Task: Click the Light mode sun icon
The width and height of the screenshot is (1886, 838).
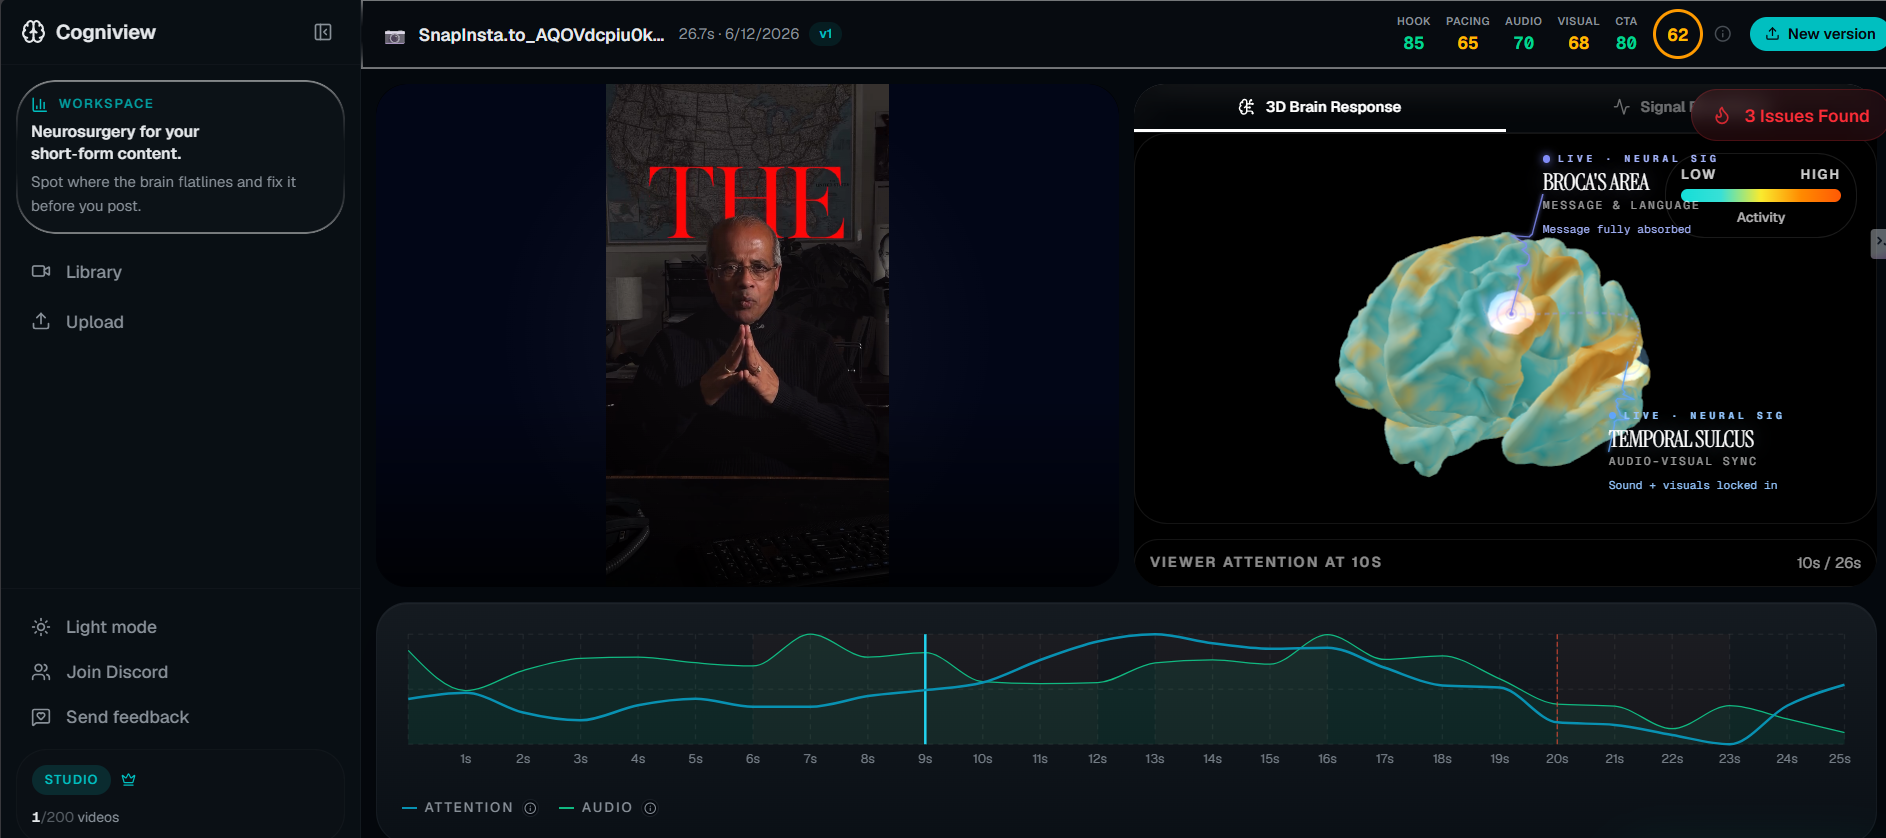Action: click(x=41, y=627)
